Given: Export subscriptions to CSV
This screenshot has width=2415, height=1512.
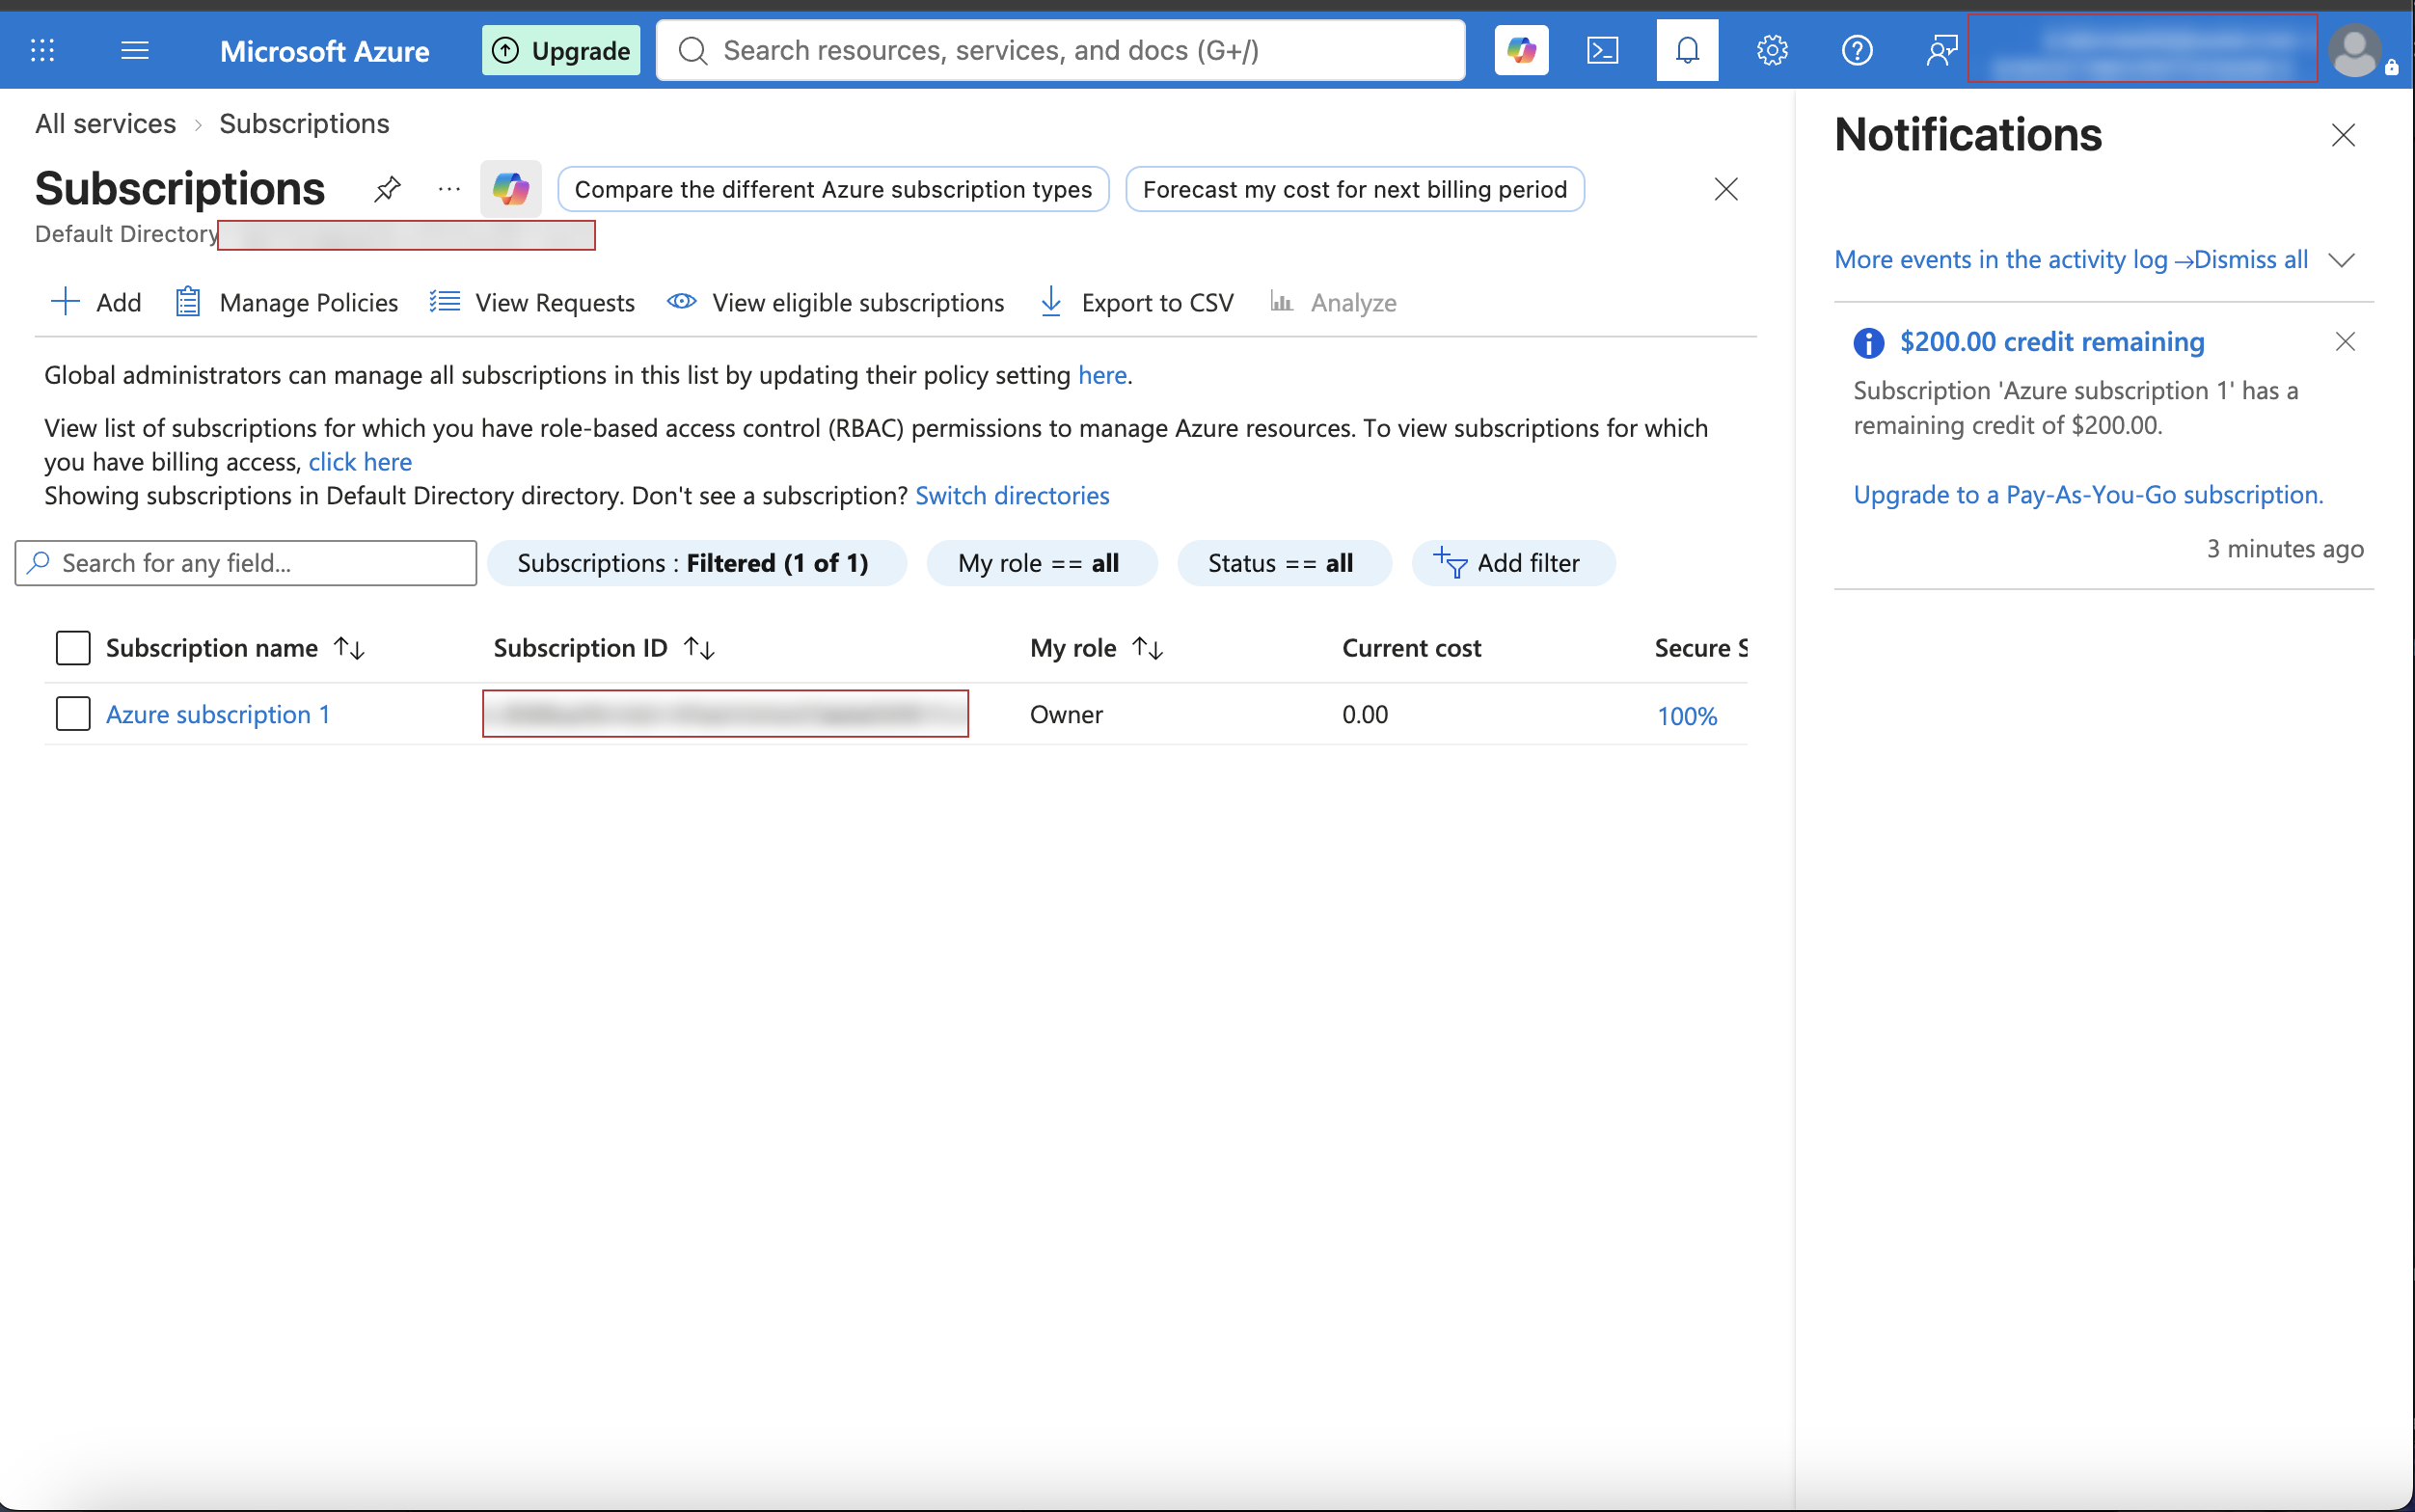Looking at the screenshot, I should pos(1137,302).
